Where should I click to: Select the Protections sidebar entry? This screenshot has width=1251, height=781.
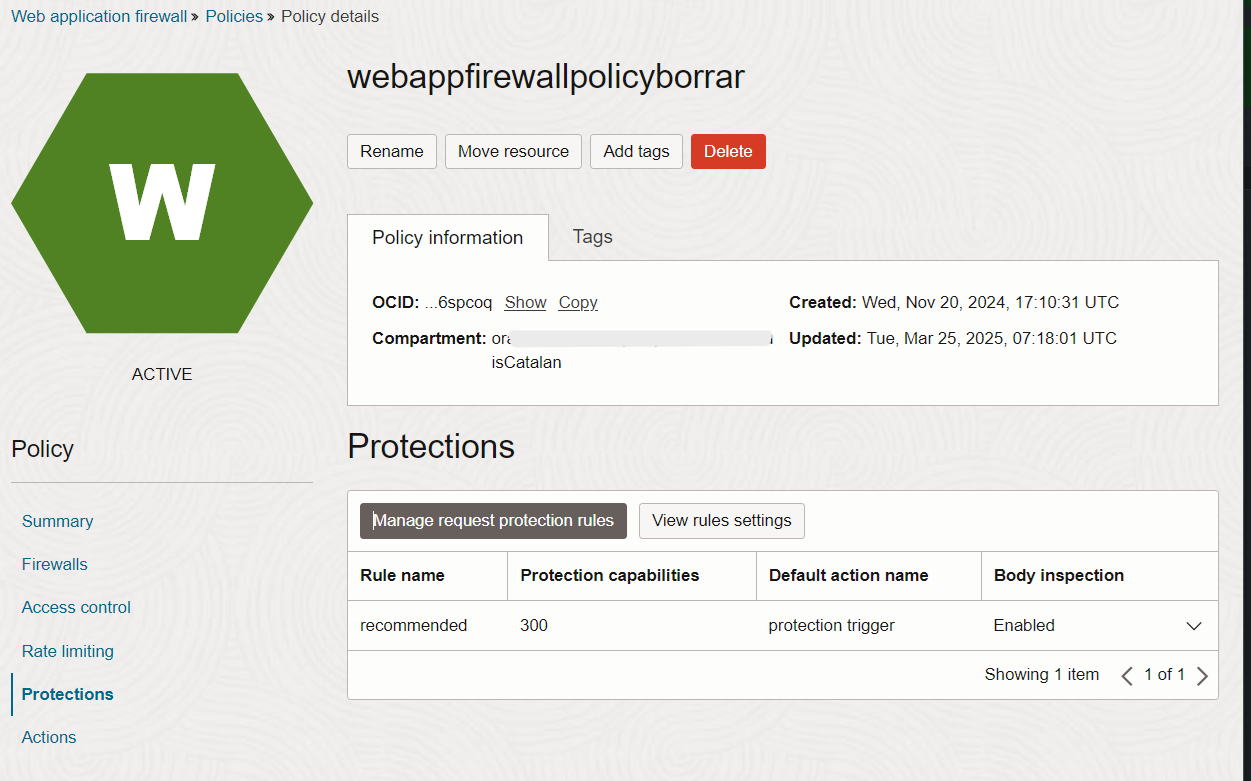pyautogui.click(x=67, y=694)
